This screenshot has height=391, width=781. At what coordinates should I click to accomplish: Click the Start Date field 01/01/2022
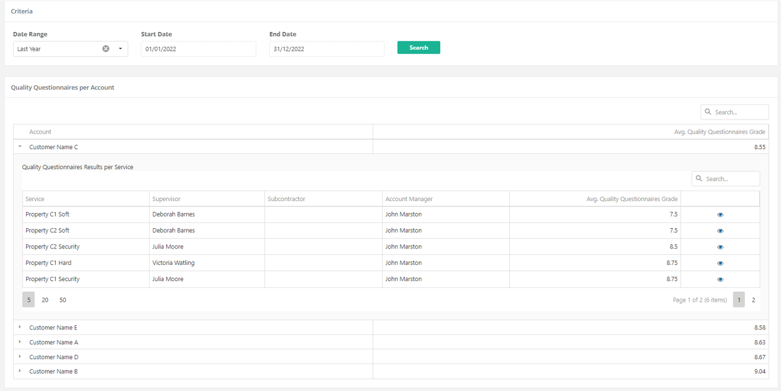[198, 49]
